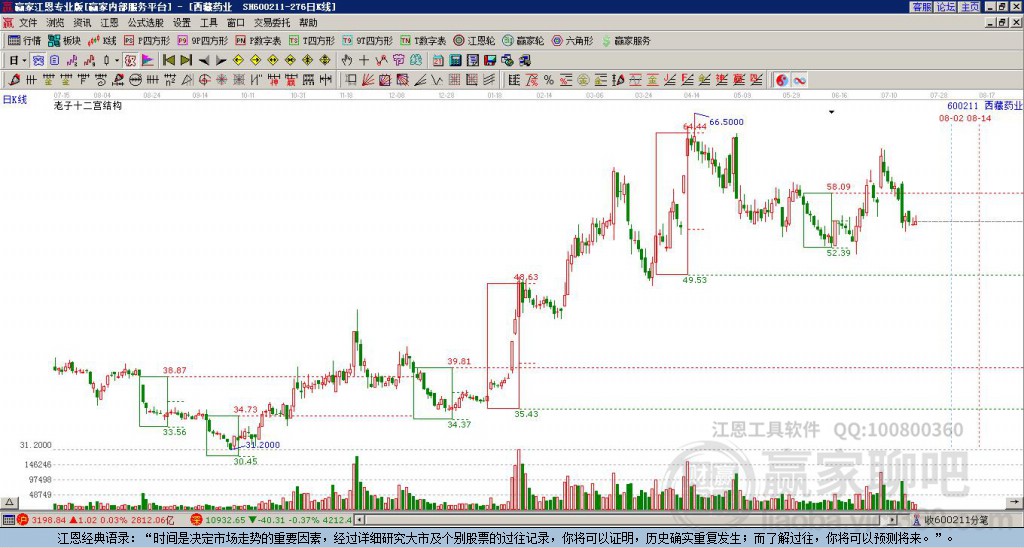Open the 文件 menu
1024x548 pixels.
click(28, 23)
